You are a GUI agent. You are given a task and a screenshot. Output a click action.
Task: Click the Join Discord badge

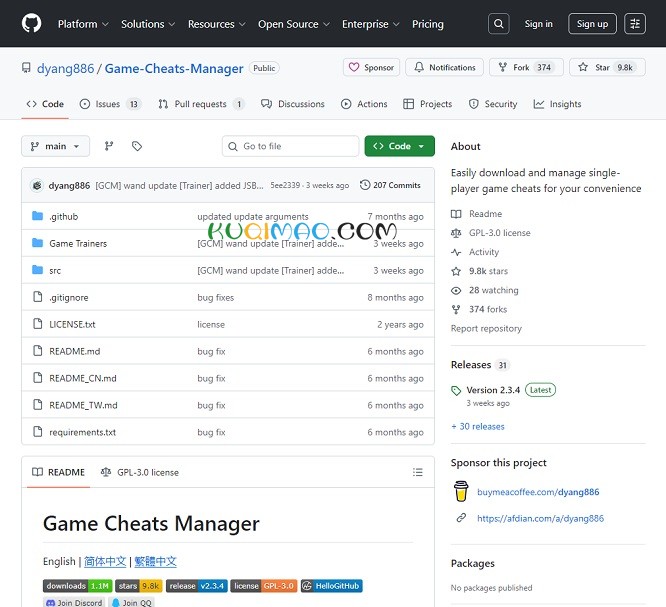point(74,602)
